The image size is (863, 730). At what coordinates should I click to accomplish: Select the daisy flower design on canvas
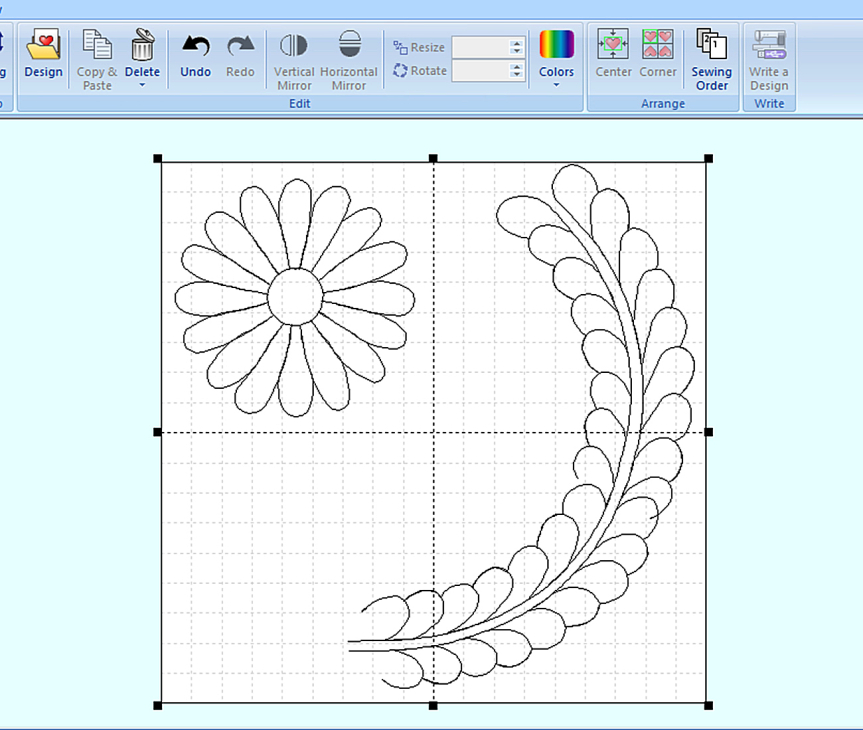295,296
